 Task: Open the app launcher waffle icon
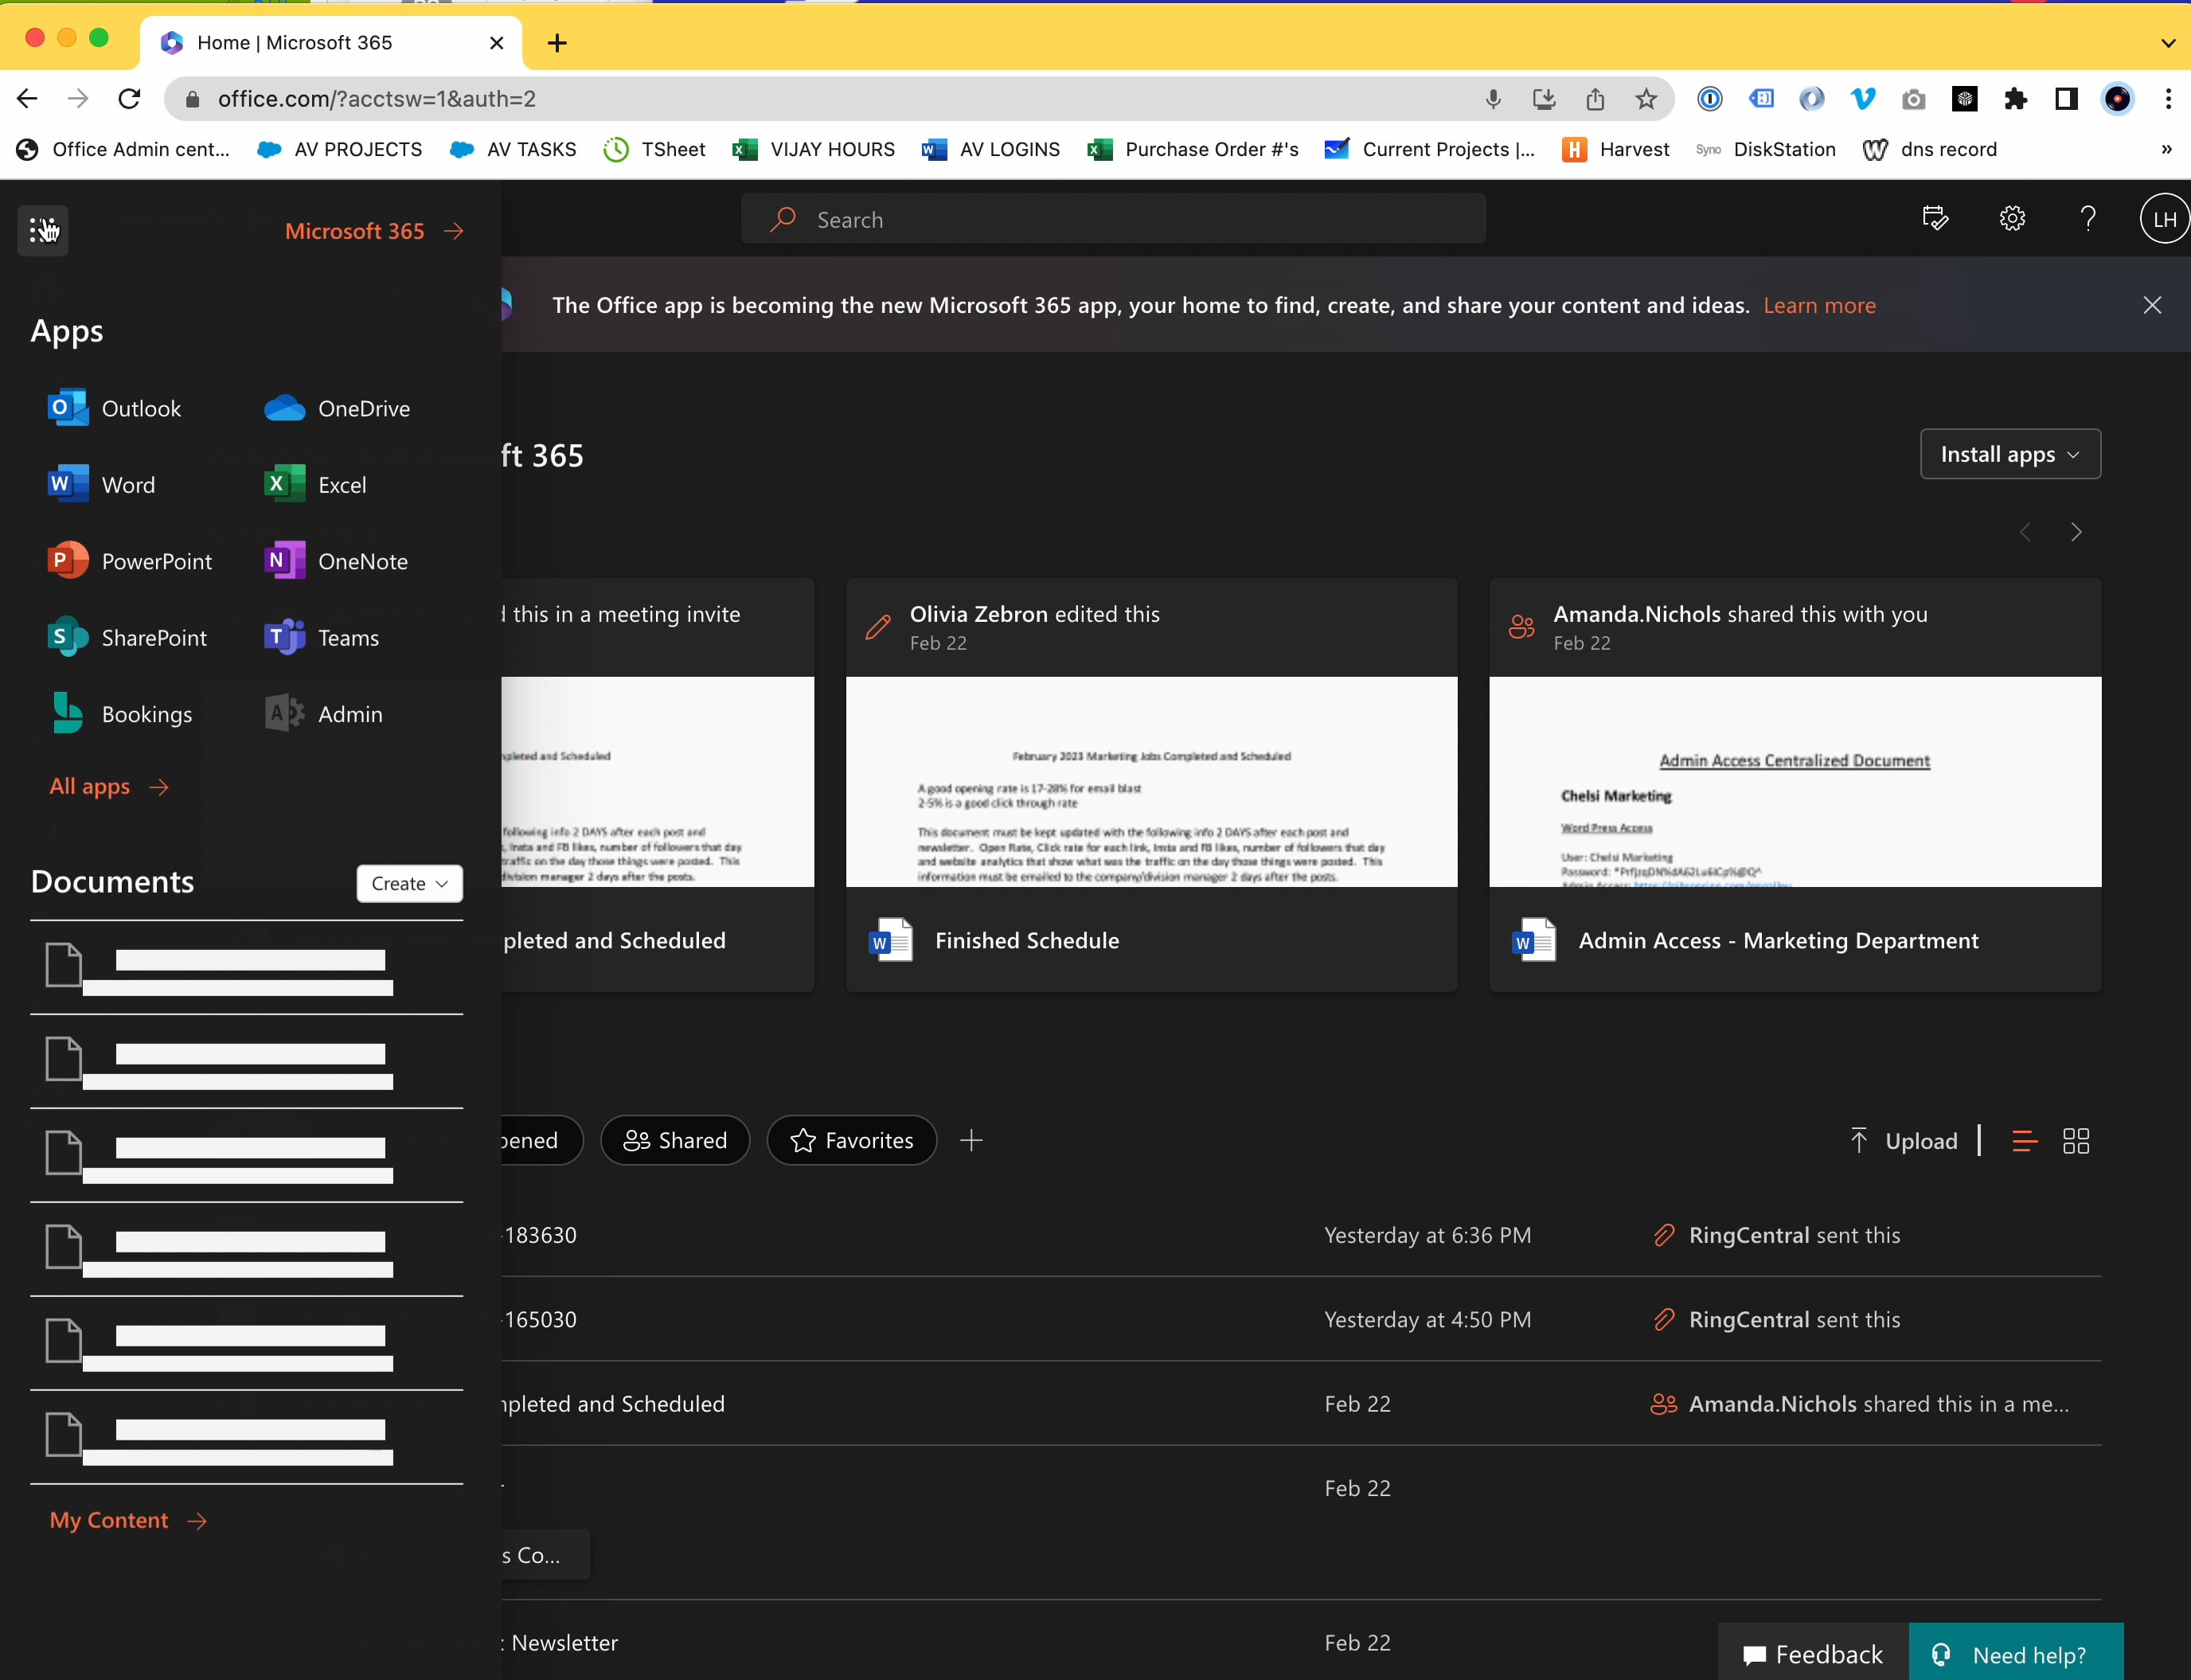[43, 230]
